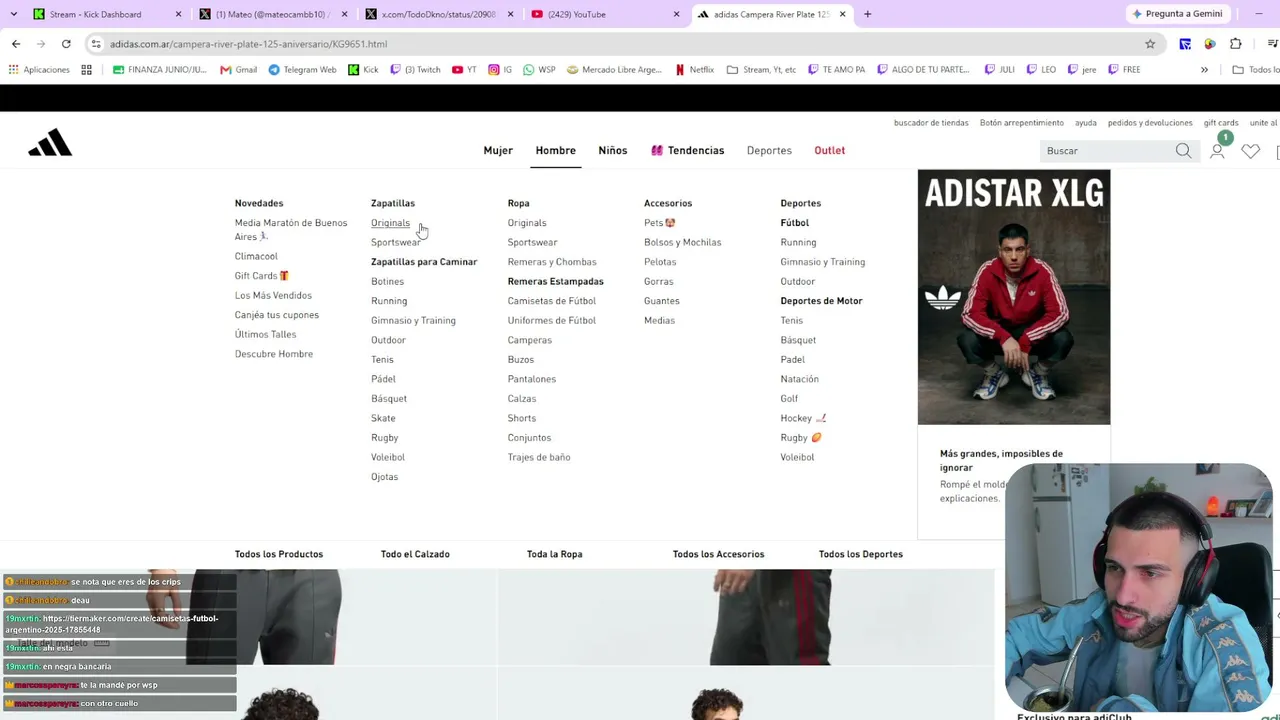Screen dimensions: 1280x720
Task: Open the YT bookmark
Action: coord(464,70)
